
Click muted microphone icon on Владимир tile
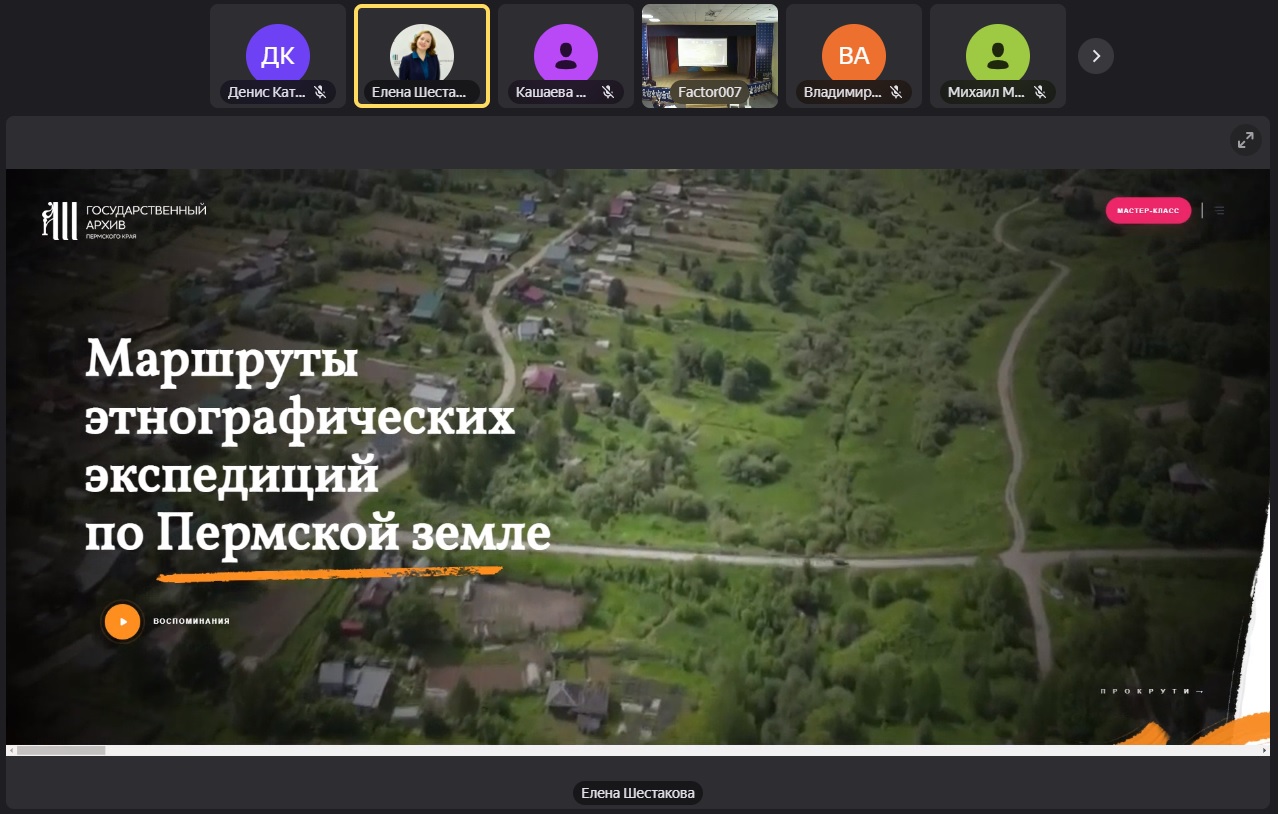coord(896,92)
